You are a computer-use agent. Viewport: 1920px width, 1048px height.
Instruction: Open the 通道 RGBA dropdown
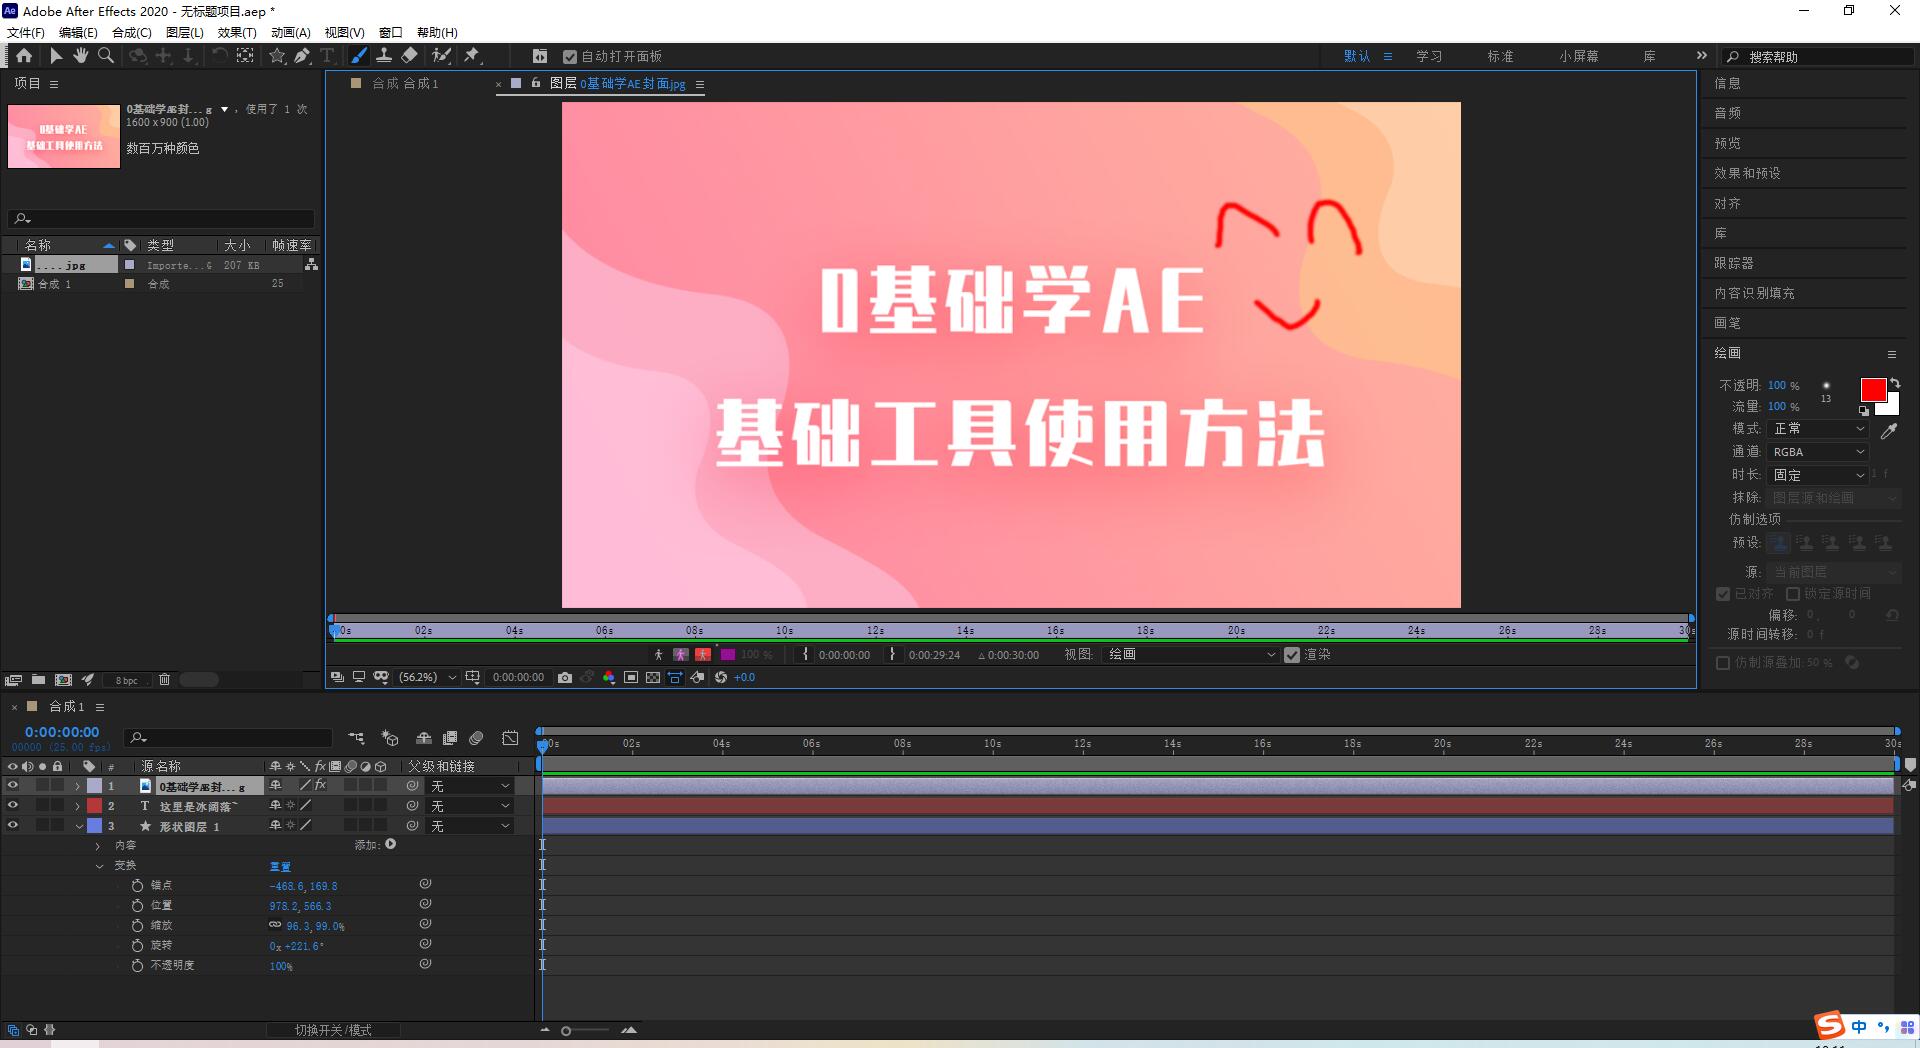[1818, 452]
